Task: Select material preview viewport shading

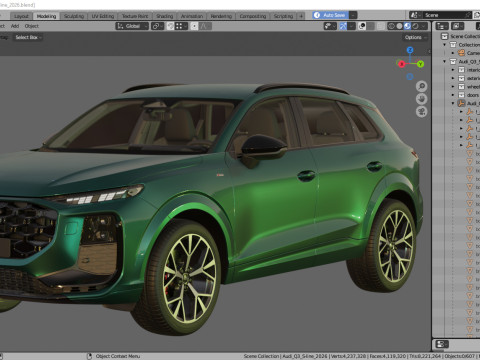Action: [407, 26]
